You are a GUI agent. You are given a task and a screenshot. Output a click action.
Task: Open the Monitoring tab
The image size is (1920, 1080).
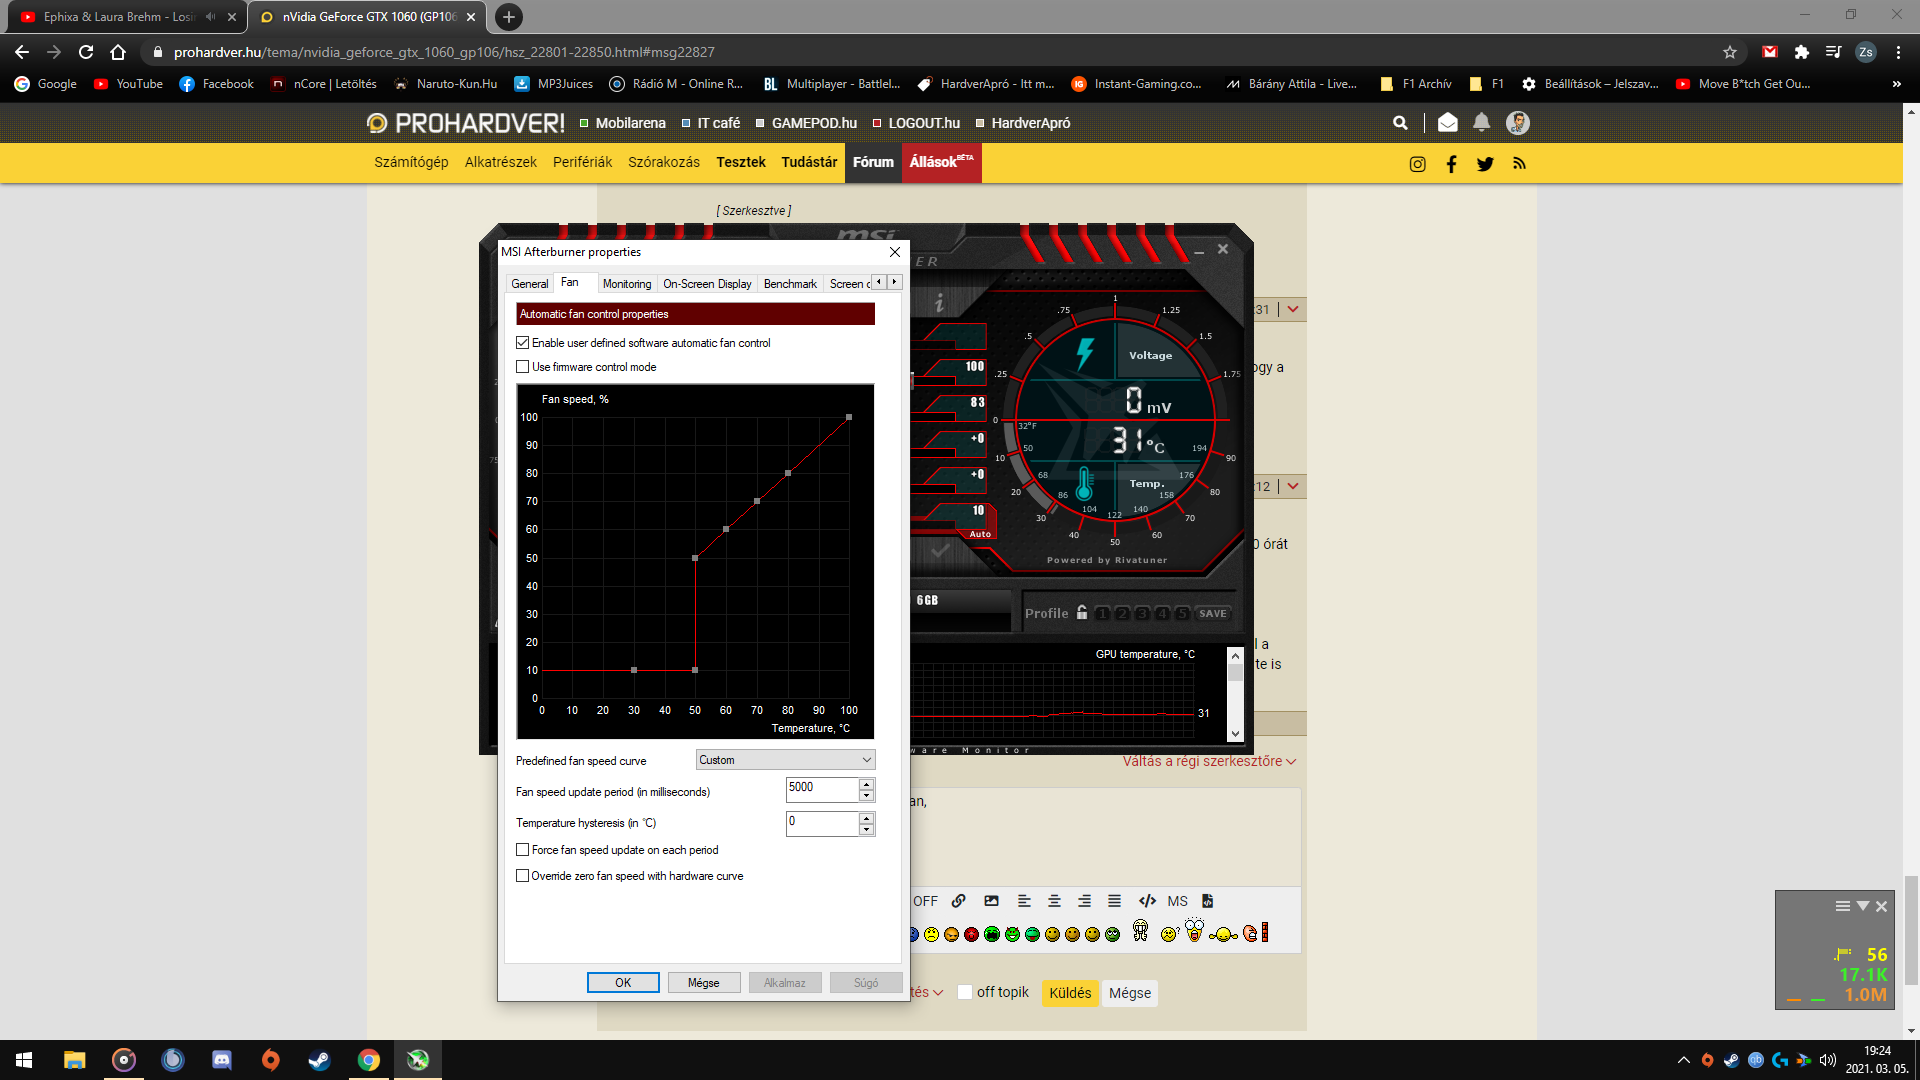pyautogui.click(x=627, y=284)
